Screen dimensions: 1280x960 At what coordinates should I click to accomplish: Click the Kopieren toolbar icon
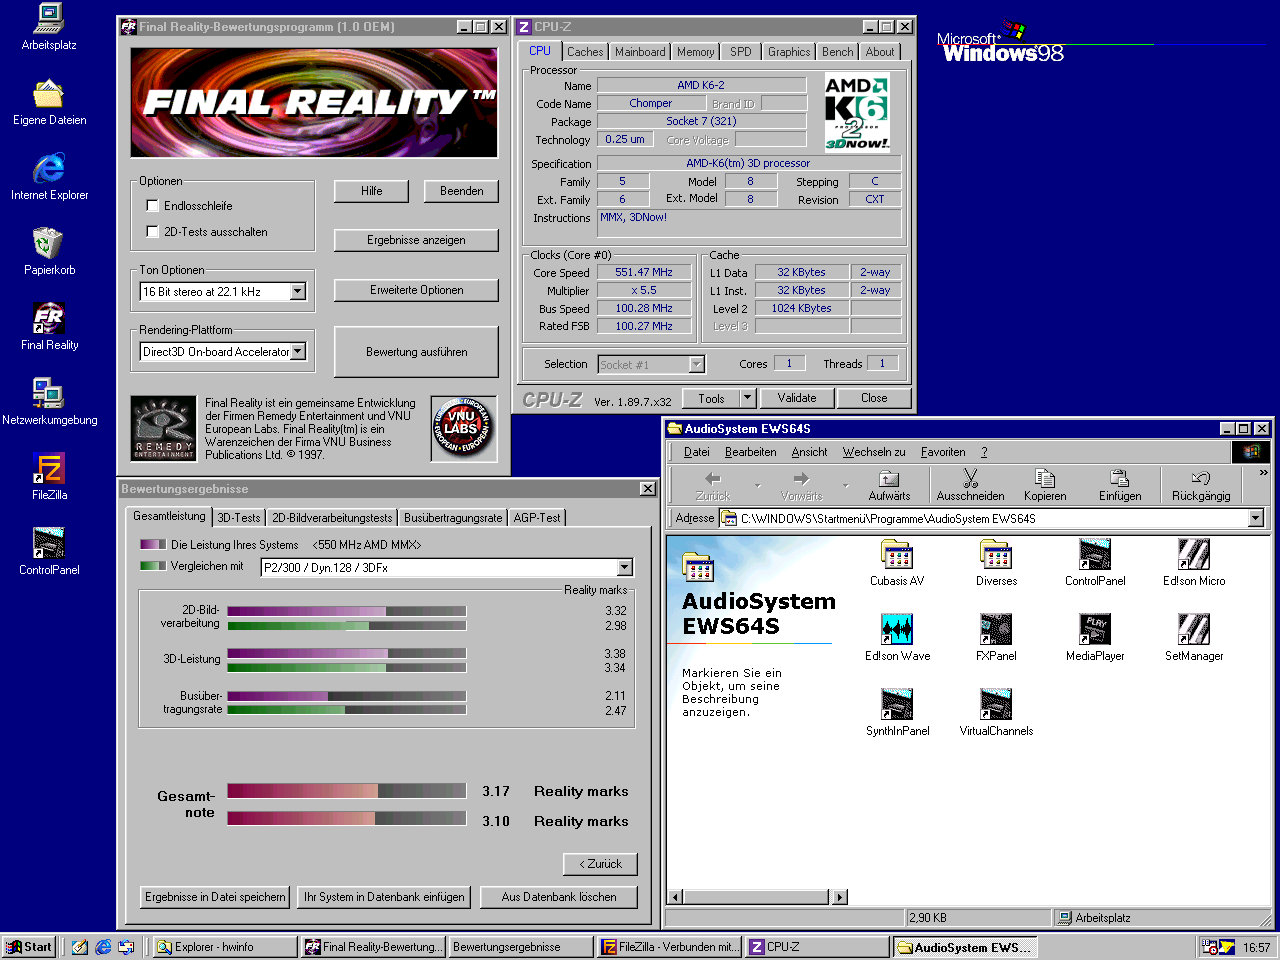1045,478
